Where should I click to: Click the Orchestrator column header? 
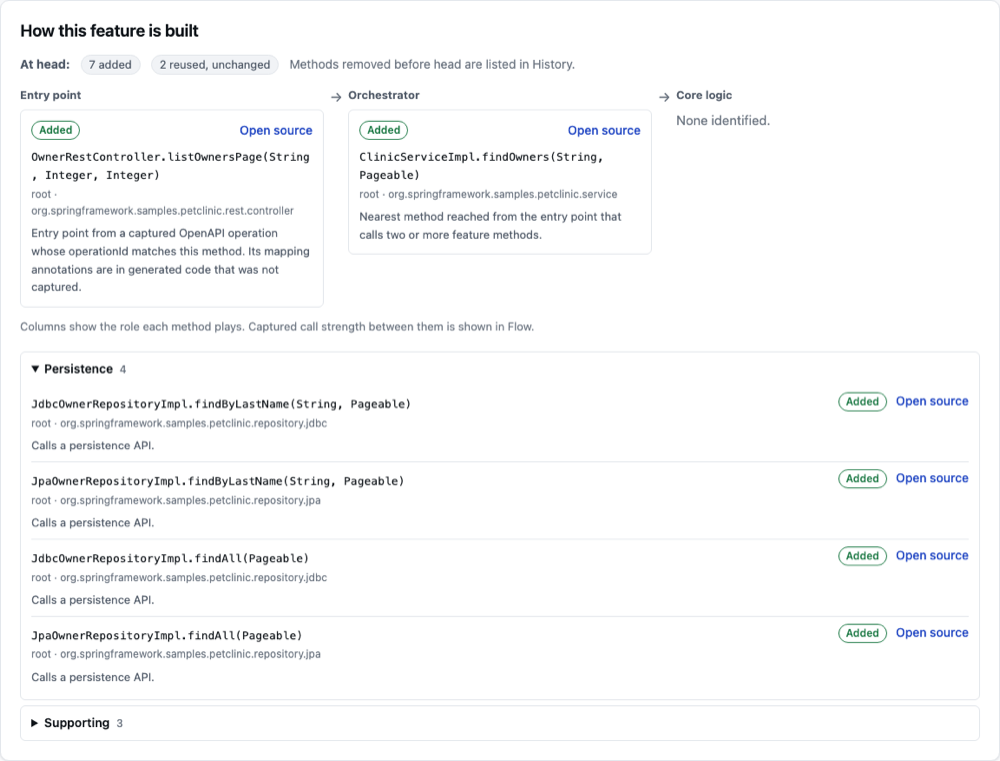click(x=383, y=95)
